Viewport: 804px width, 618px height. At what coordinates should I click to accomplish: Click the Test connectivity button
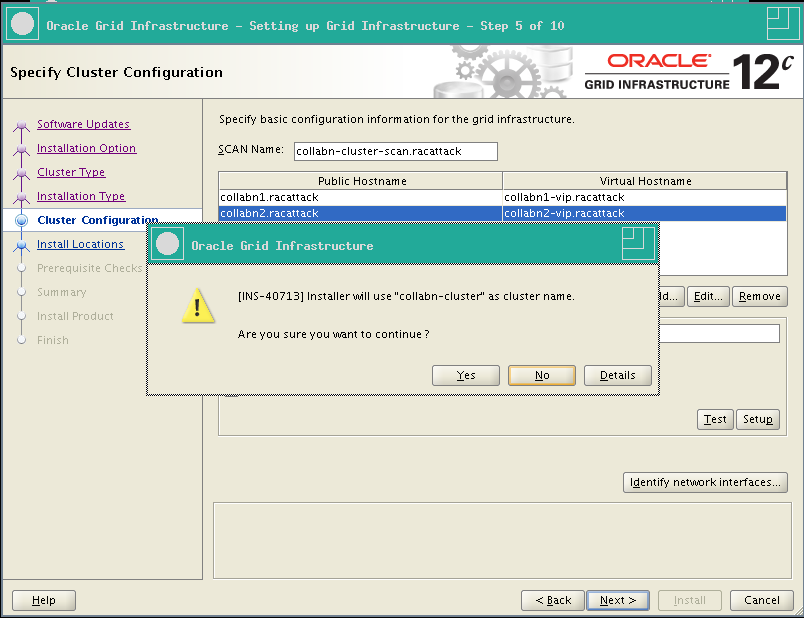(x=715, y=420)
